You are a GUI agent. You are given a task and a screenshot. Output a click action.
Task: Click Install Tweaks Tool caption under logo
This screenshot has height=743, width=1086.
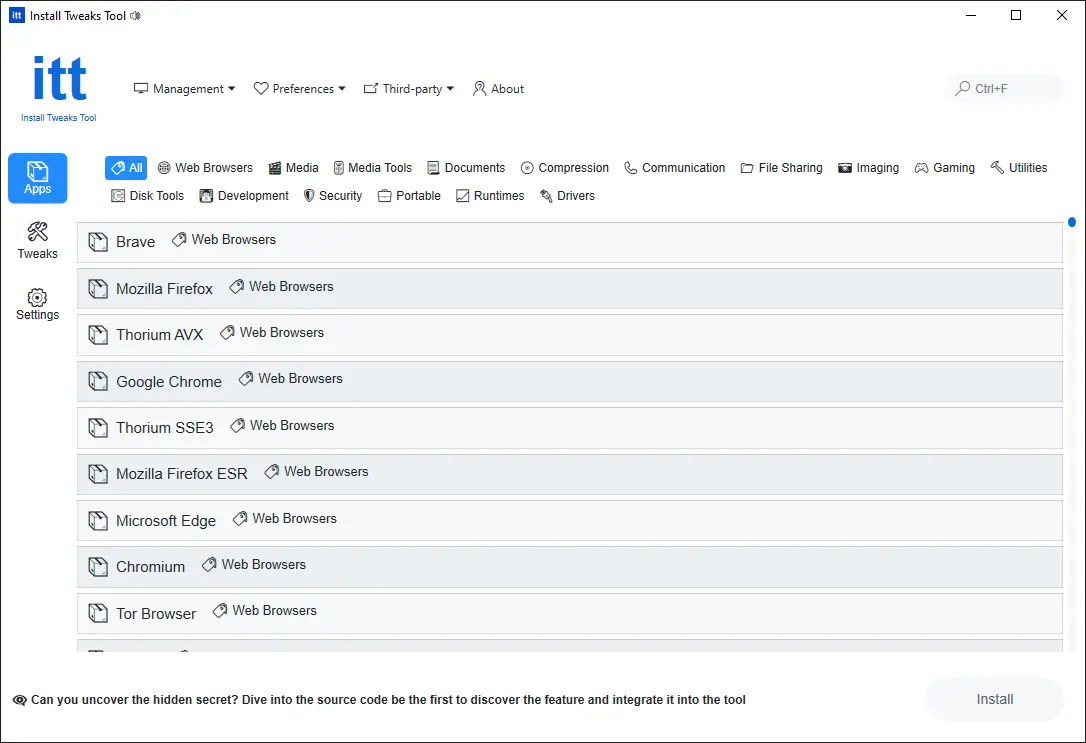click(59, 118)
